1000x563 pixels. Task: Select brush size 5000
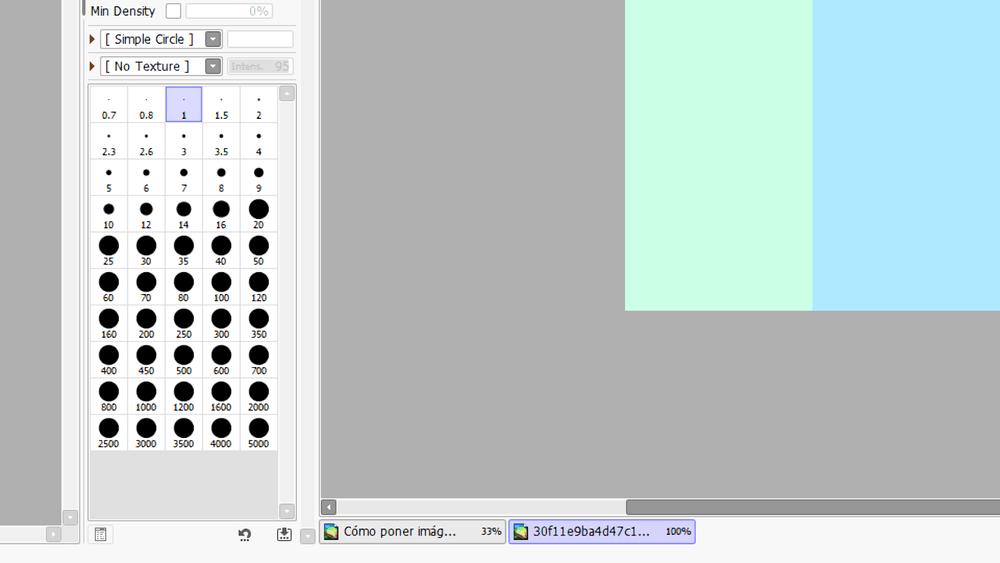coord(258,433)
